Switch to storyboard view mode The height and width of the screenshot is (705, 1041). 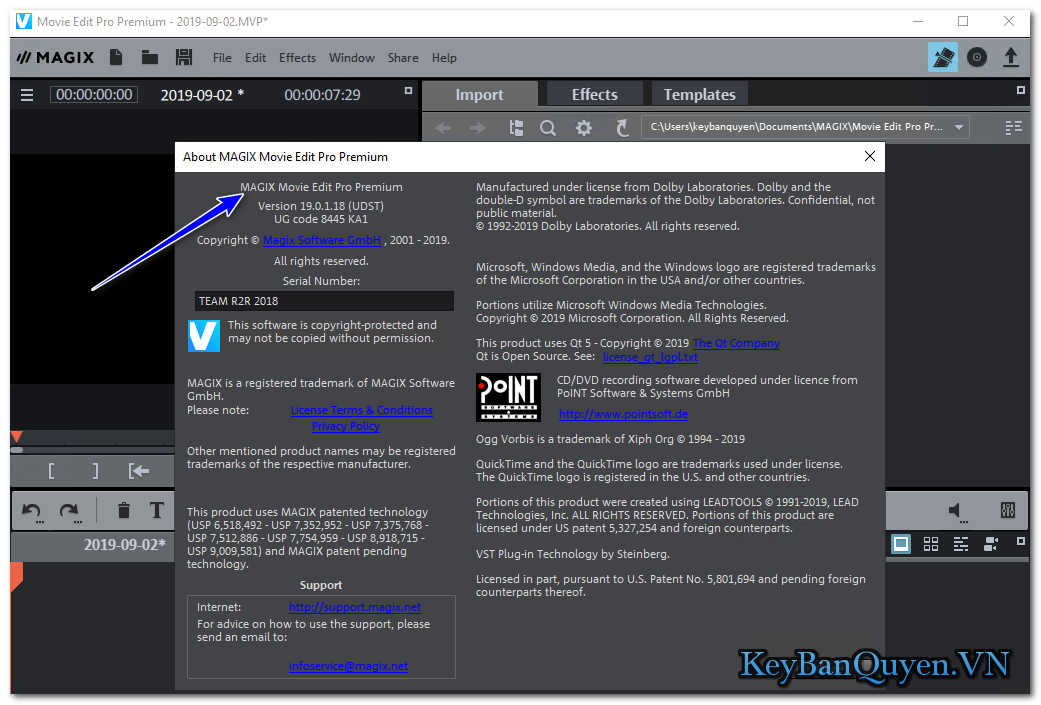click(x=901, y=544)
